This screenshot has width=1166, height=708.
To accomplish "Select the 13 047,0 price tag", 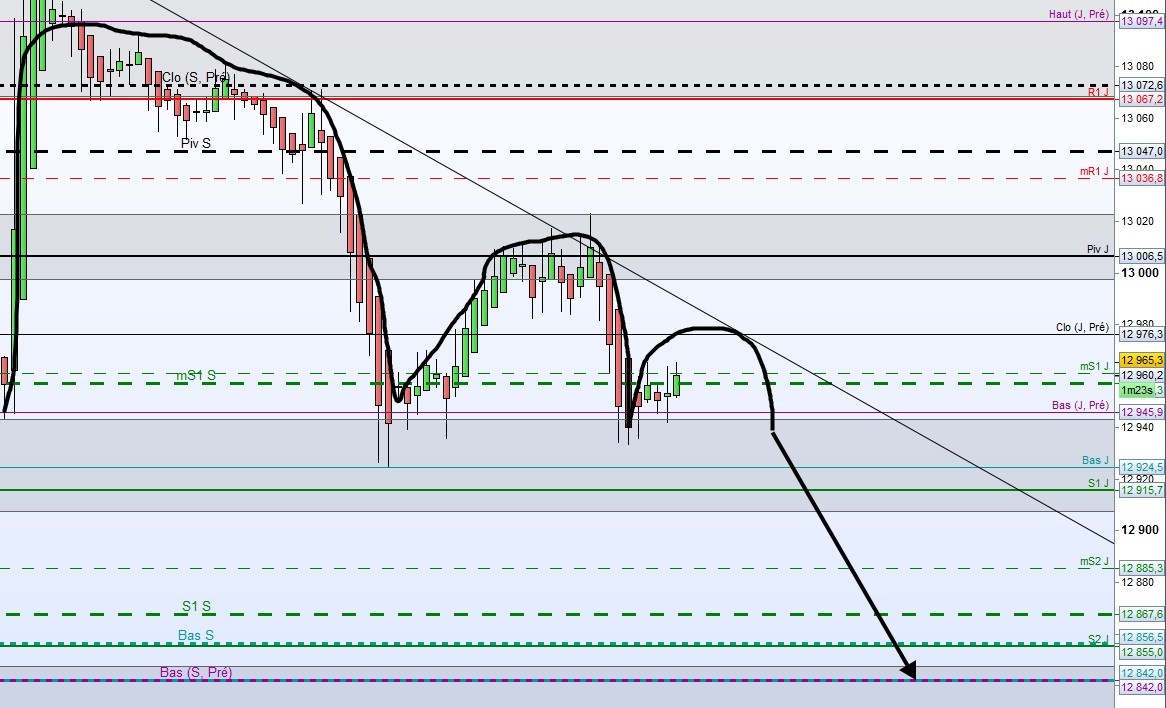I will click(1141, 151).
